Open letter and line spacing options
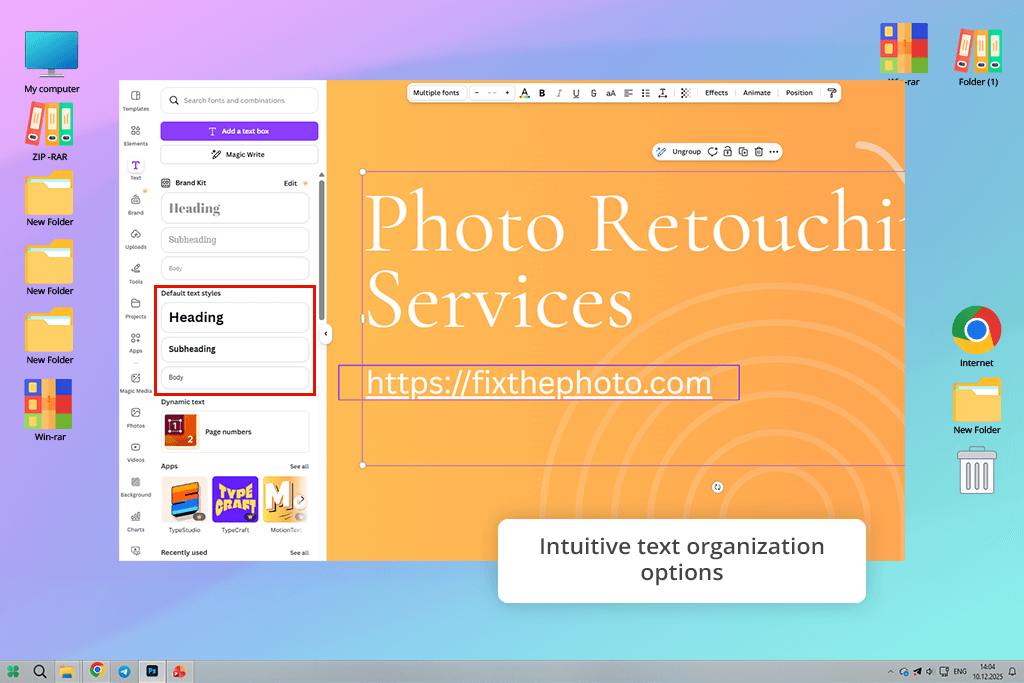Image resolution: width=1024 pixels, height=683 pixels. [x=663, y=93]
